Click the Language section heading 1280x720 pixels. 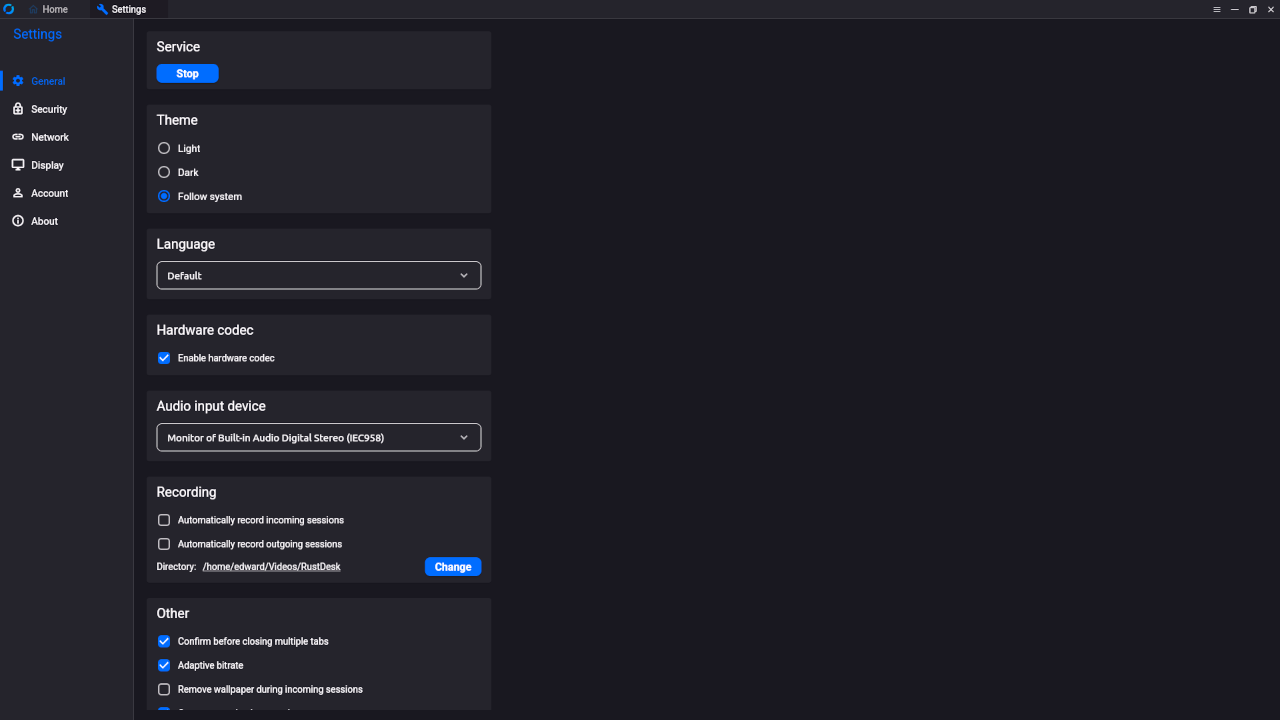click(186, 244)
